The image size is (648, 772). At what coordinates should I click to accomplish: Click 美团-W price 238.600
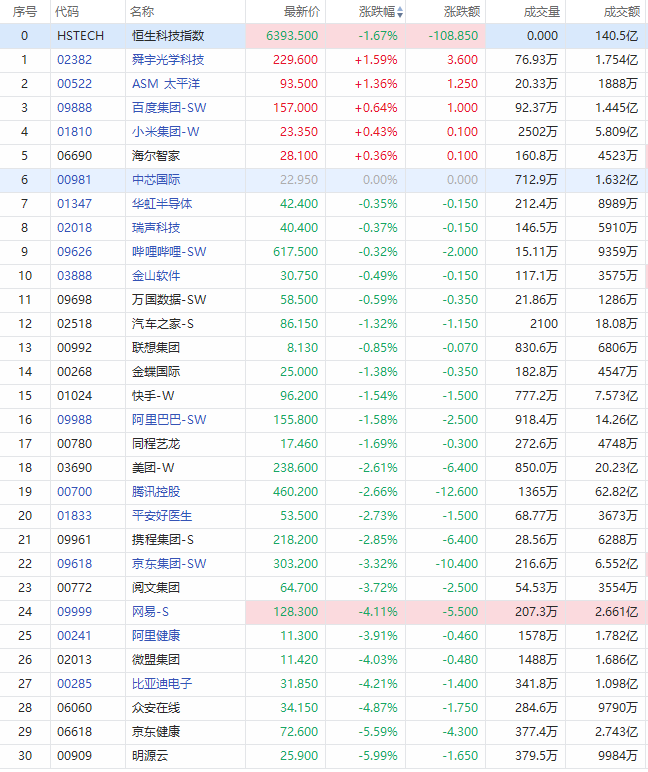pos(295,468)
